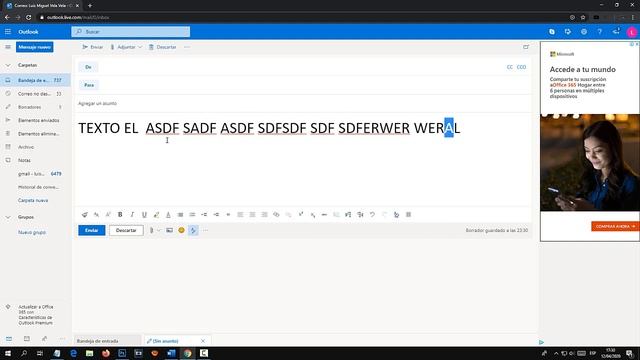Show the CC field
This screenshot has width=640, height=360.
pyautogui.click(x=509, y=67)
